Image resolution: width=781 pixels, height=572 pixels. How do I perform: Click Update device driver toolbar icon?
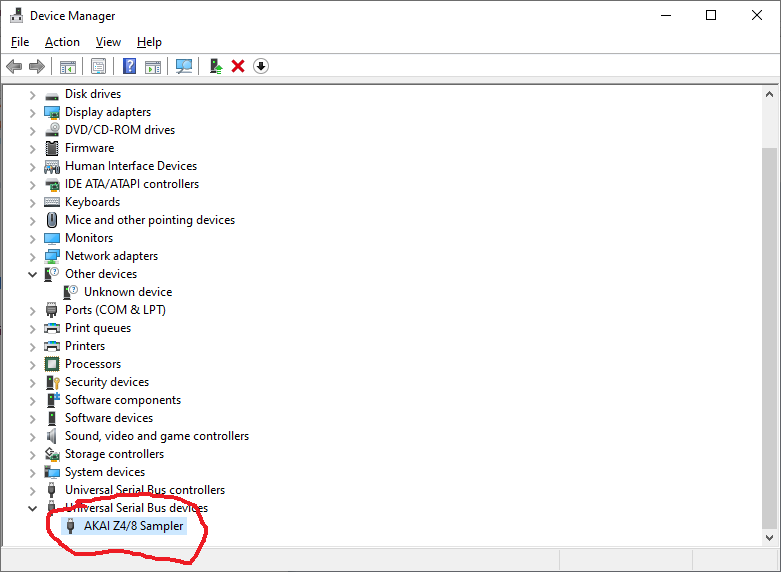pos(215,66)
